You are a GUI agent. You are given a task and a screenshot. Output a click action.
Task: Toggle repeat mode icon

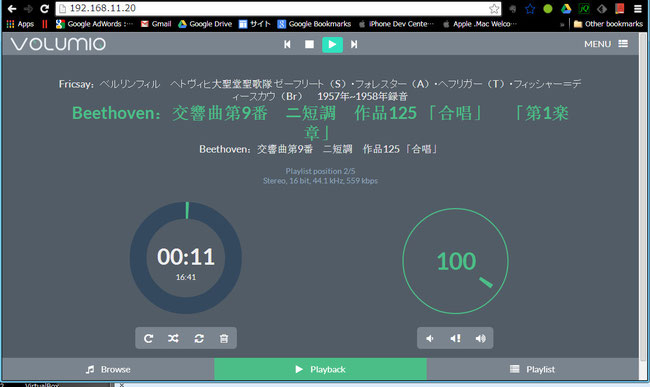(x=148, y=339)
